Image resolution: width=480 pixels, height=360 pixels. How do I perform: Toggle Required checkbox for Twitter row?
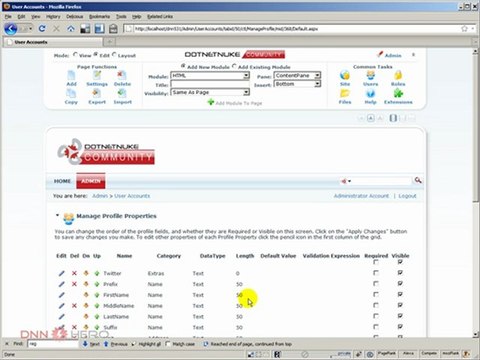click(x=376, y=273)
